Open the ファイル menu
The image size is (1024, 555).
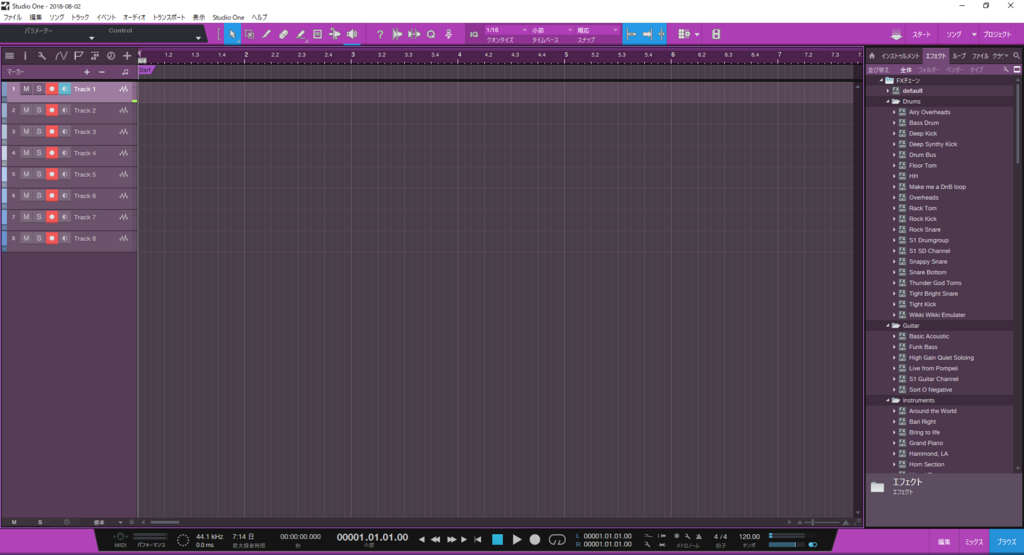point(12,18)
